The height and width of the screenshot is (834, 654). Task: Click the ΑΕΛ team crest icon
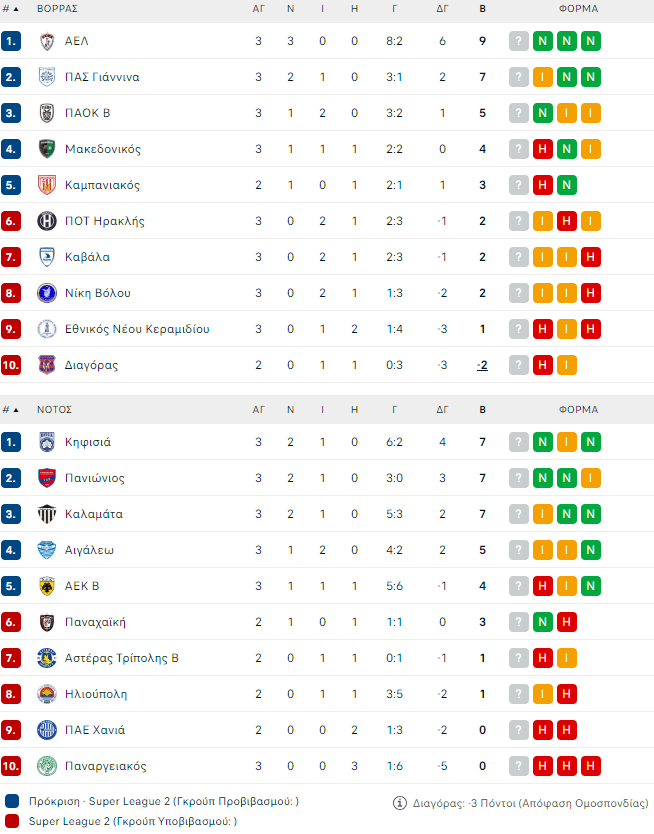click(x=46, y=41)
